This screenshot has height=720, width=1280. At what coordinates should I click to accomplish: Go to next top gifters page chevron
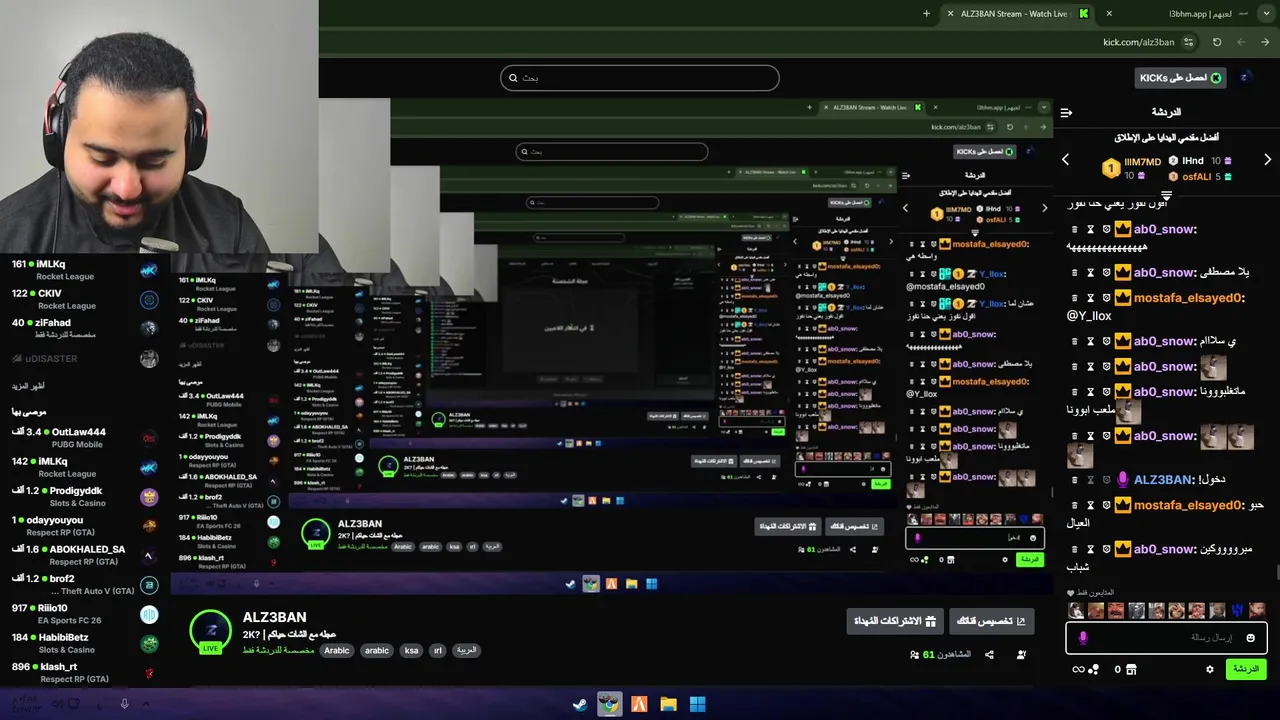pos(1267,160)
